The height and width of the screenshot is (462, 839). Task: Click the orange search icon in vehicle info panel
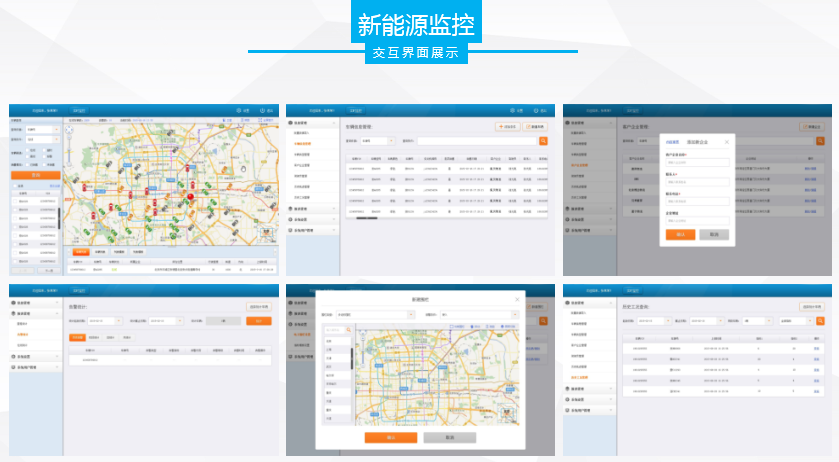point(543,141)
